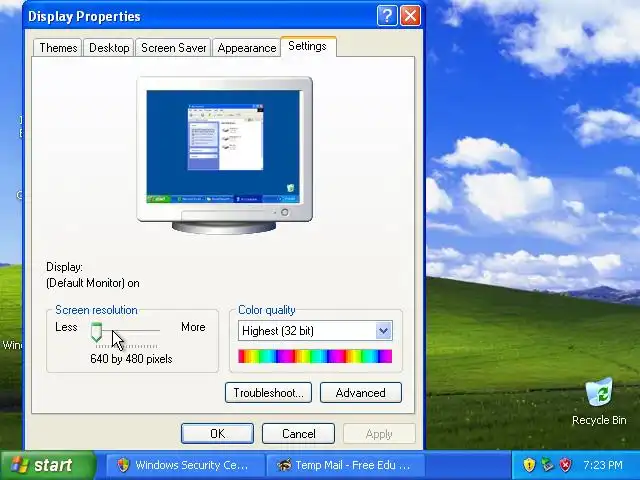The width and height of the screenshot is (640, 480).
Task: Click Cancel to discard changes
Action: tap(298, 433)
